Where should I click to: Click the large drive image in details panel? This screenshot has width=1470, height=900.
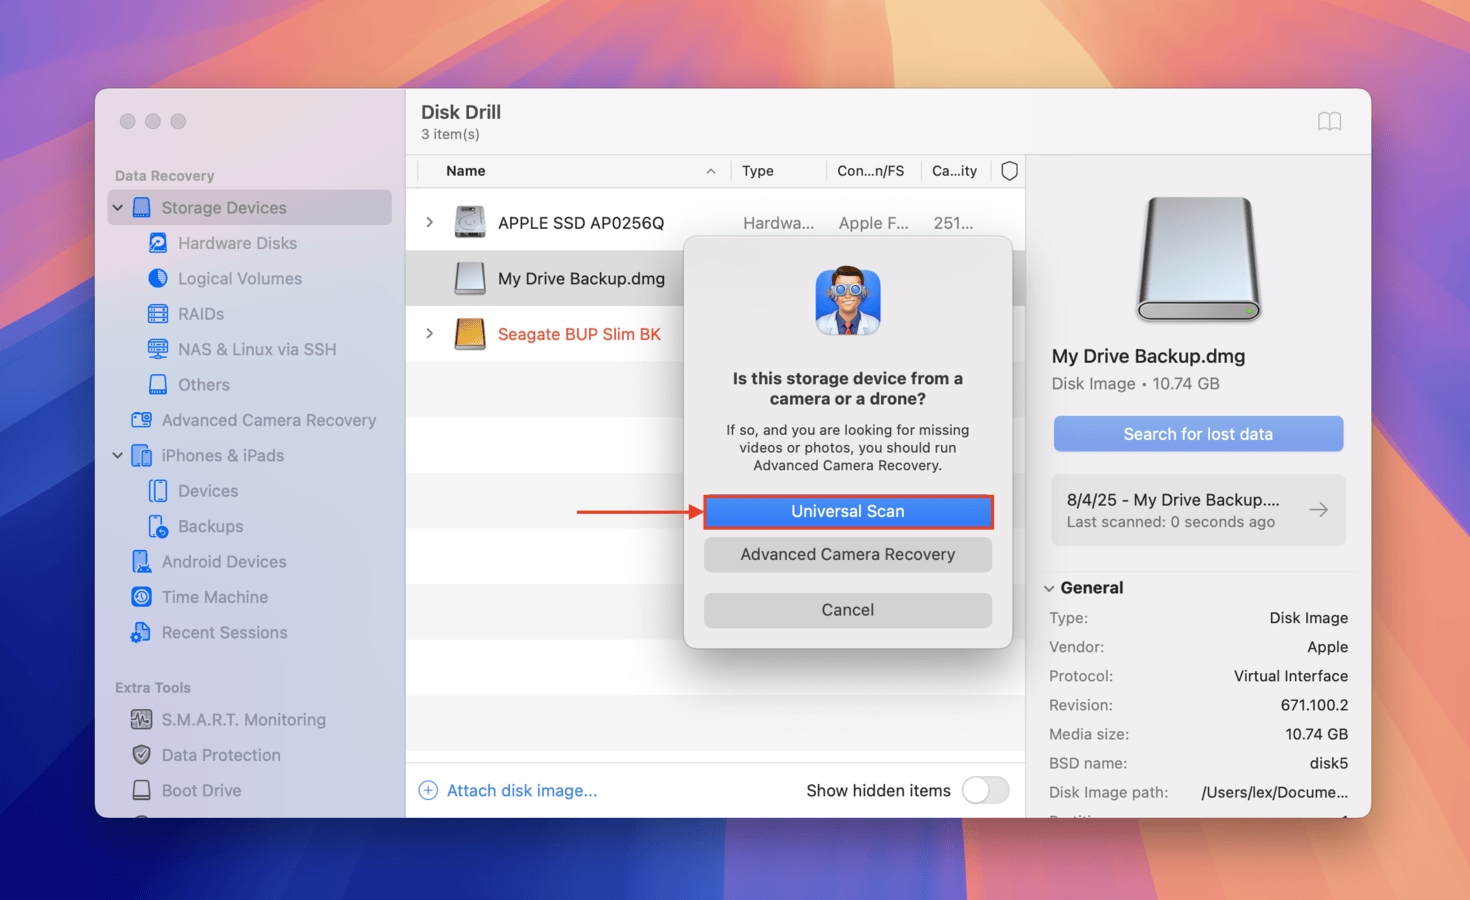[1198, 259]
